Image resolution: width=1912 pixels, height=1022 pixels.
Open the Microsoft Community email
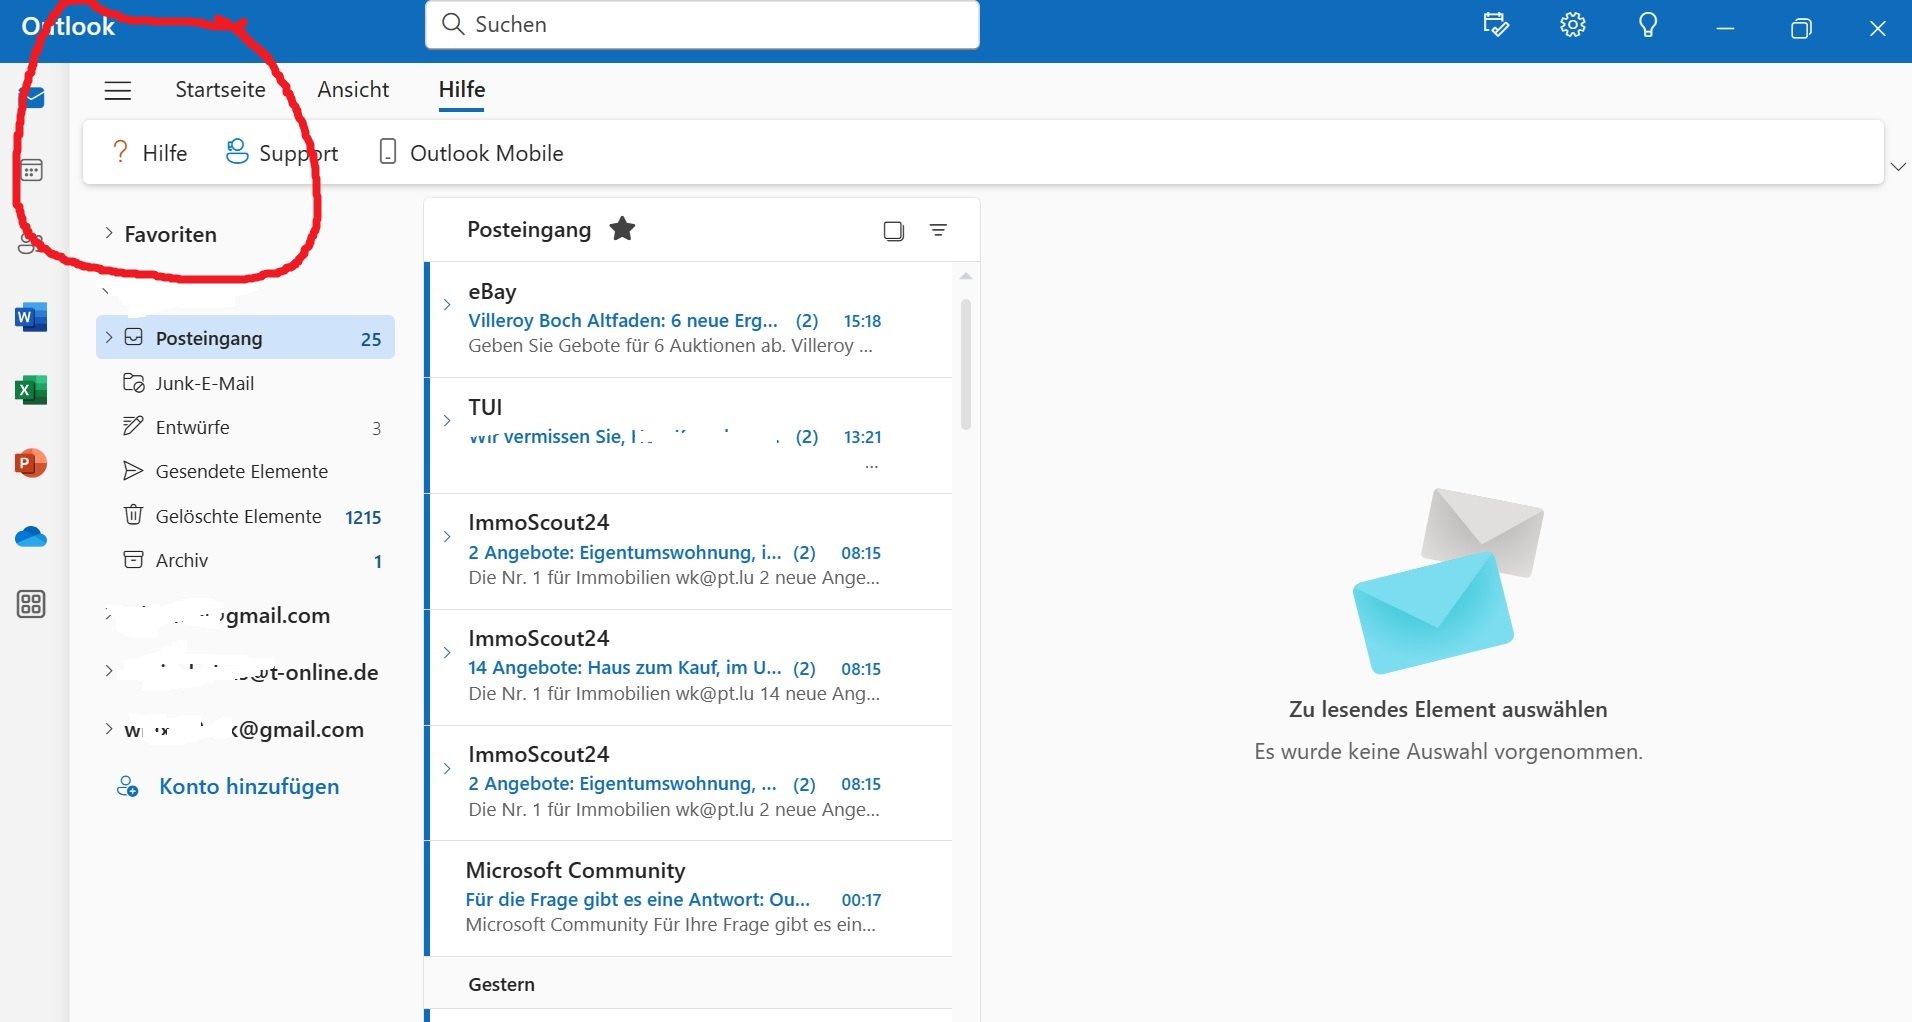[690, 899]
